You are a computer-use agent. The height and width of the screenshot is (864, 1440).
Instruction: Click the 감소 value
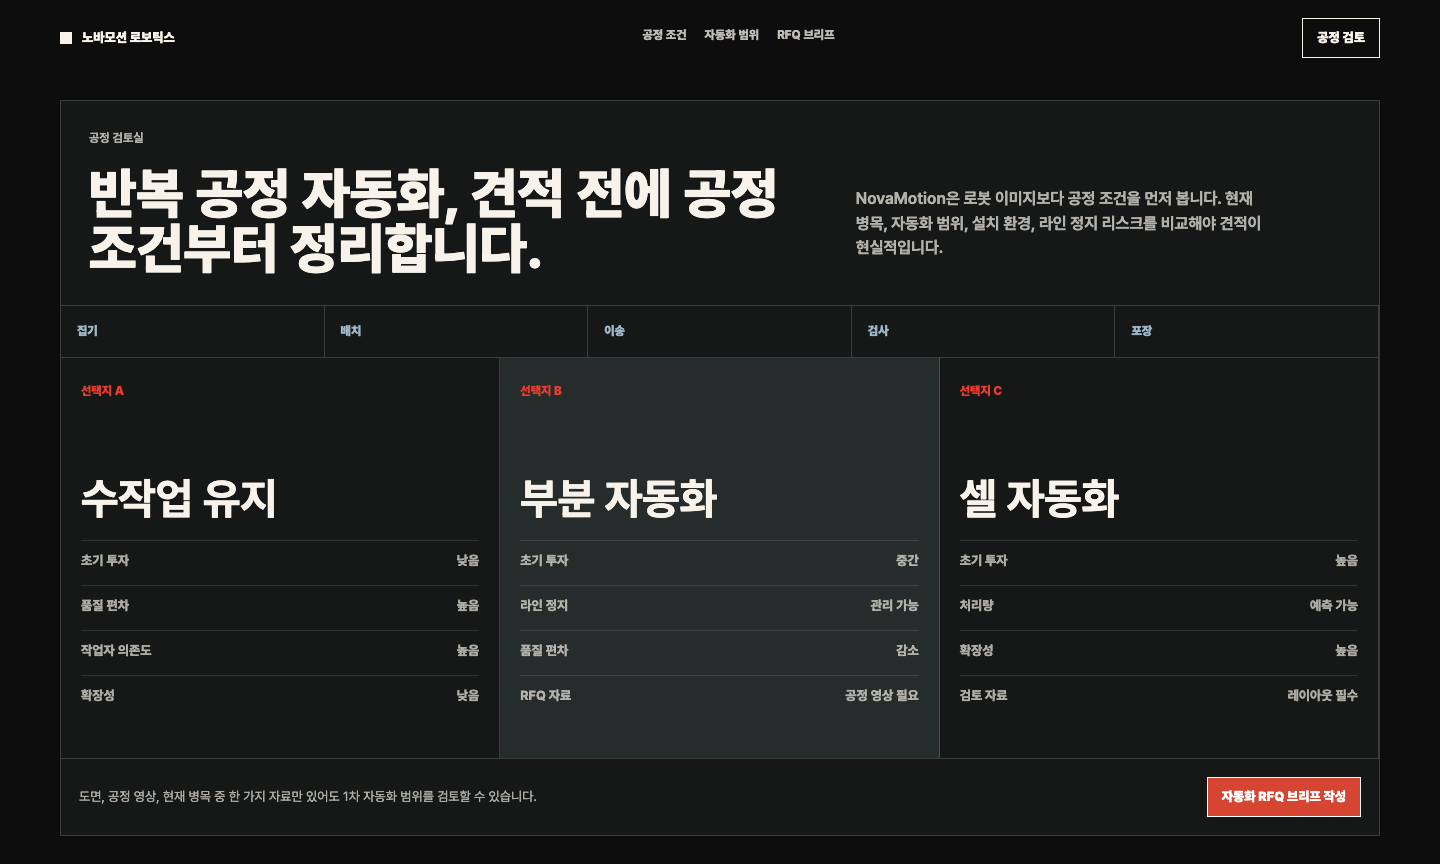(x=907, y=651)
